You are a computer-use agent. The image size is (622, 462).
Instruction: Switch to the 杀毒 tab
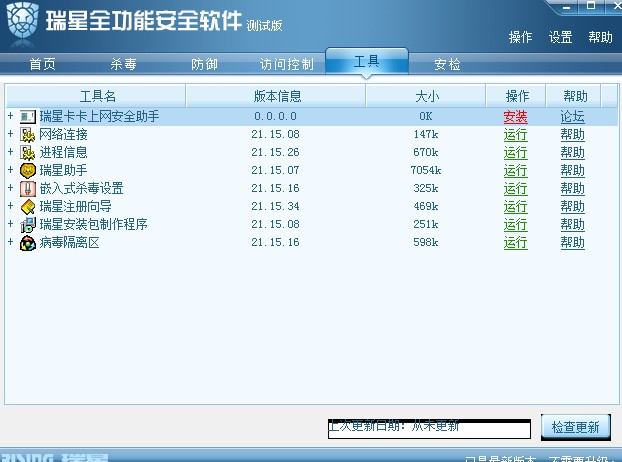(123, 64)
